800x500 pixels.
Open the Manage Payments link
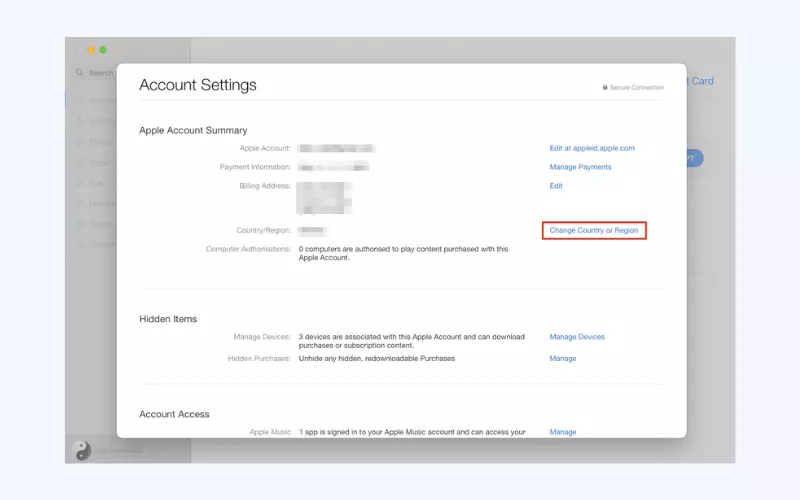click(x=580, y=167)
